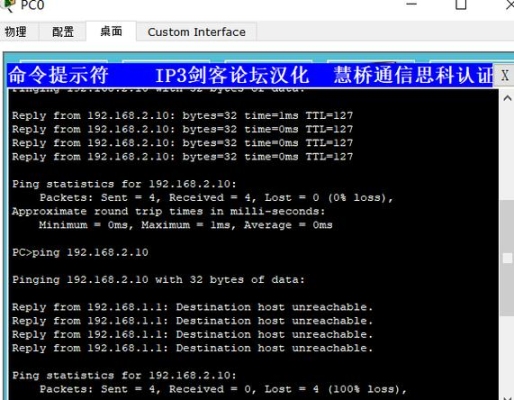
Task: Click the 'Pinging 192.168.2.10 with 32 bytes of data:' line below PC>ping
Action: pos(158,279)
